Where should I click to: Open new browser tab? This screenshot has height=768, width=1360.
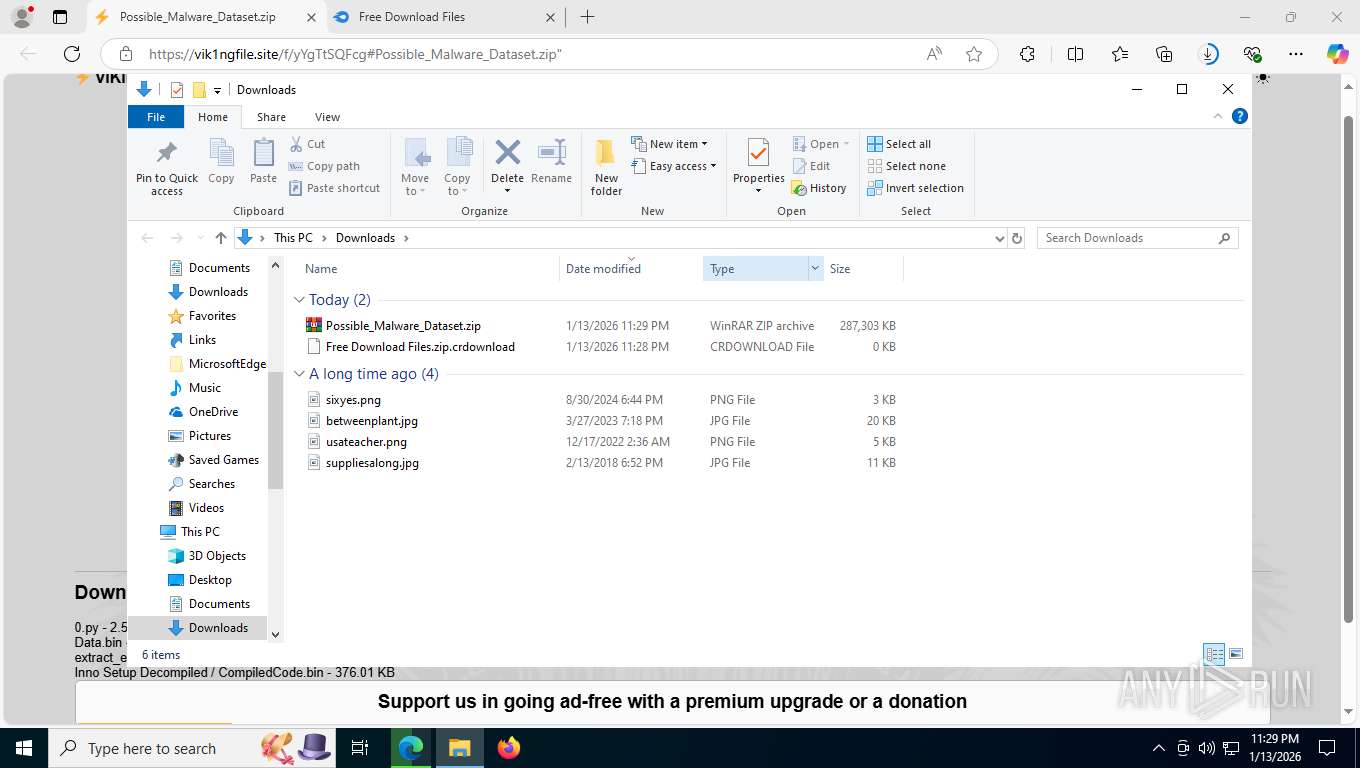pyautogui.click(x=587, y=17)
